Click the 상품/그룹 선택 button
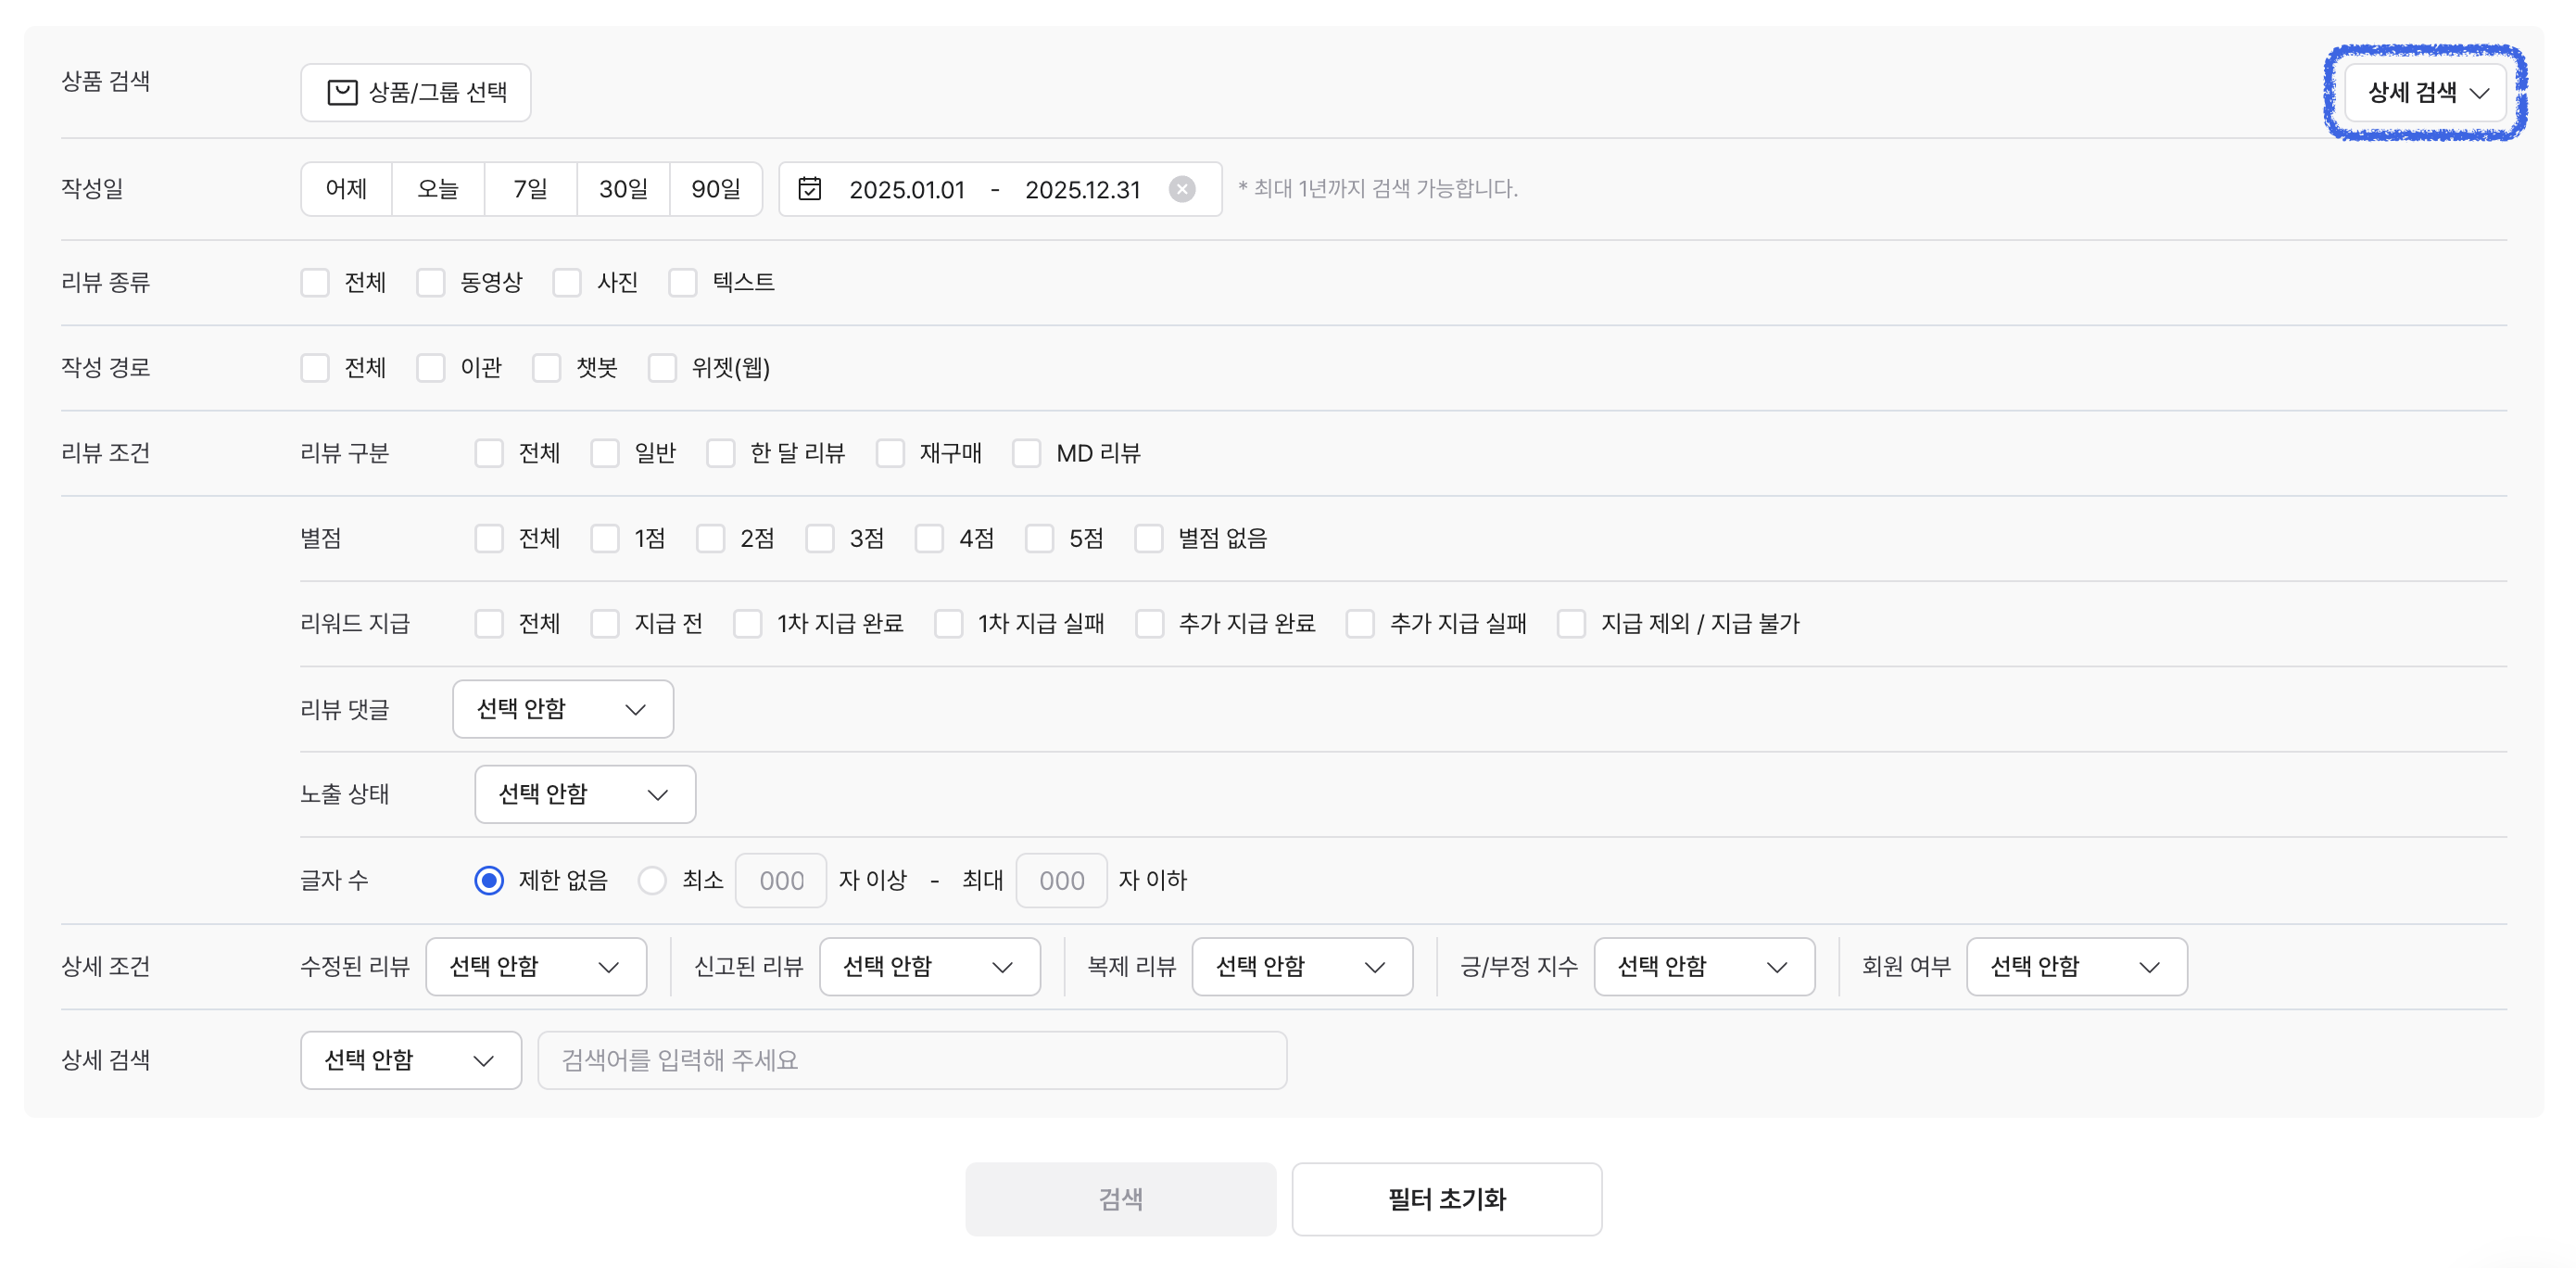 pos(416,93)
